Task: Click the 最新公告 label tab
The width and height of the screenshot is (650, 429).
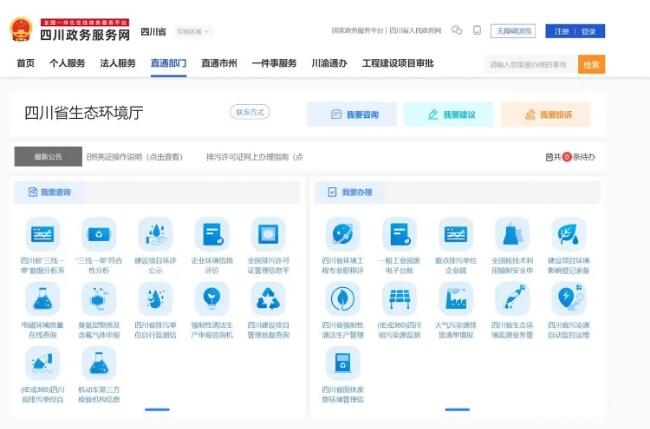Action: tap(48, 157)
